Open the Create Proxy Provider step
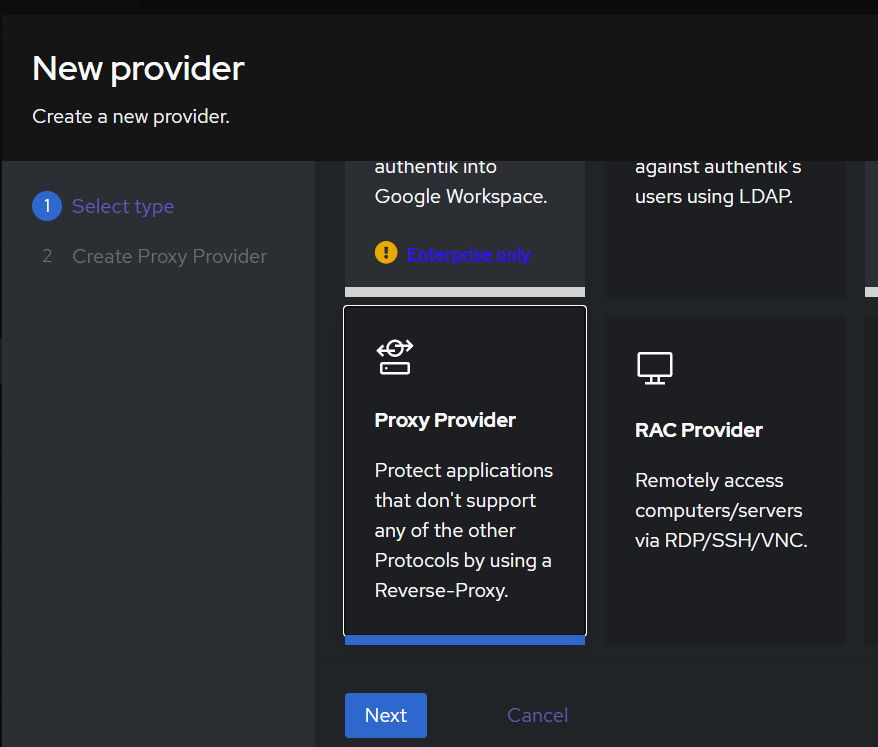 (x=169, y=256)
